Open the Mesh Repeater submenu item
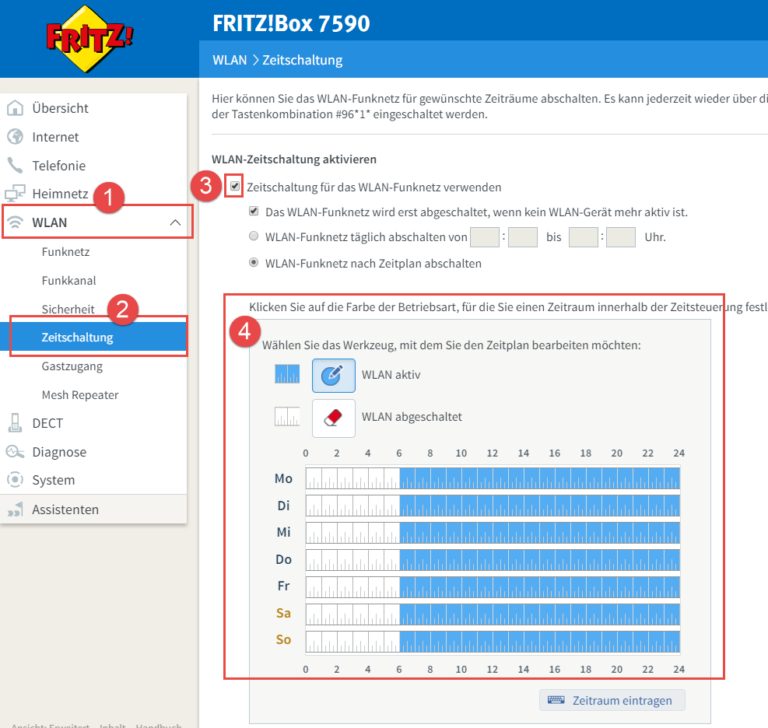The image size is (768, 728). (80, 395)
